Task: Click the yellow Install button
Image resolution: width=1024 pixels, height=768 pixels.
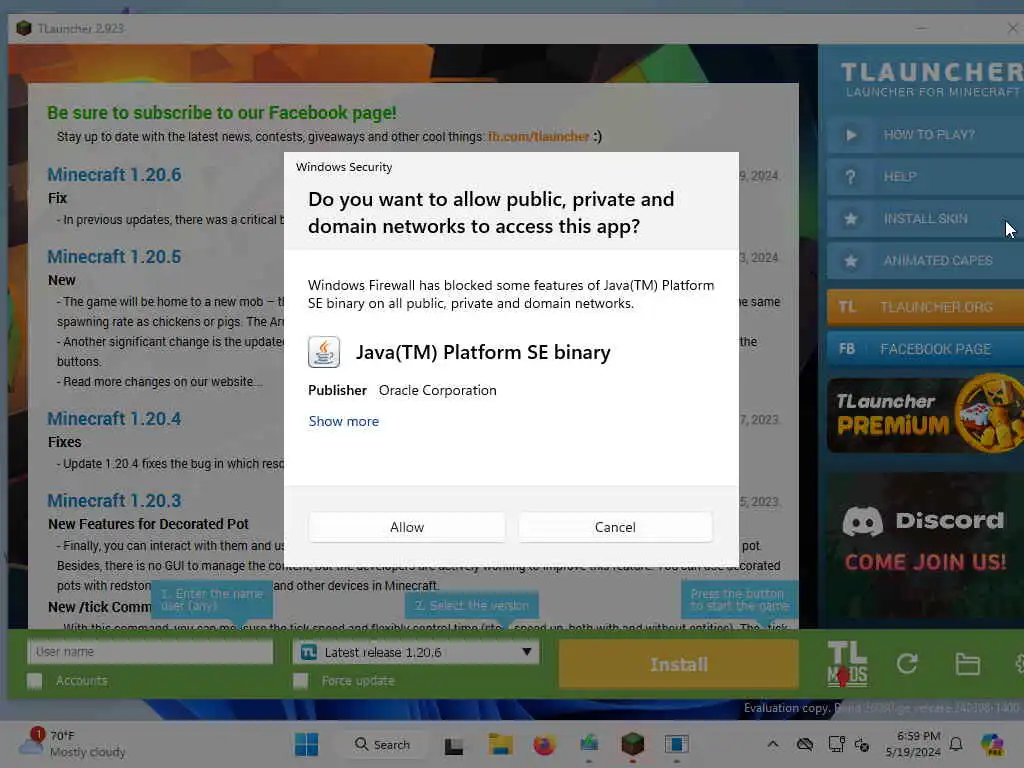Action: click(679, 664)
